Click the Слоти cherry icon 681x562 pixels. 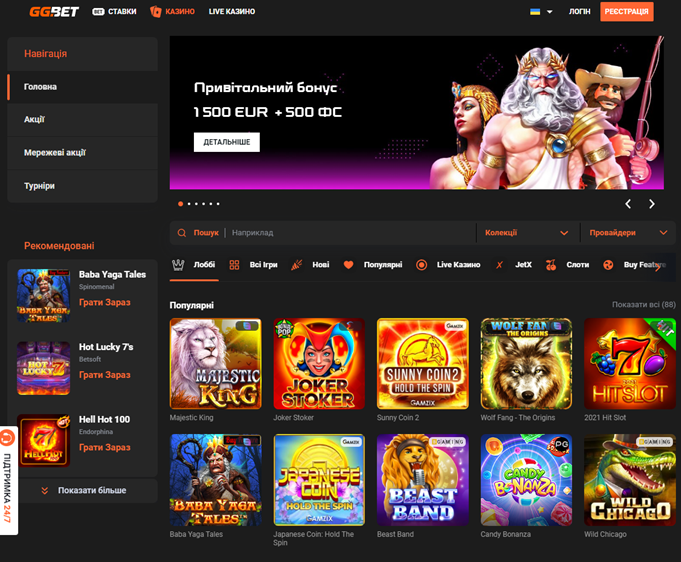[x=551, y=265]
